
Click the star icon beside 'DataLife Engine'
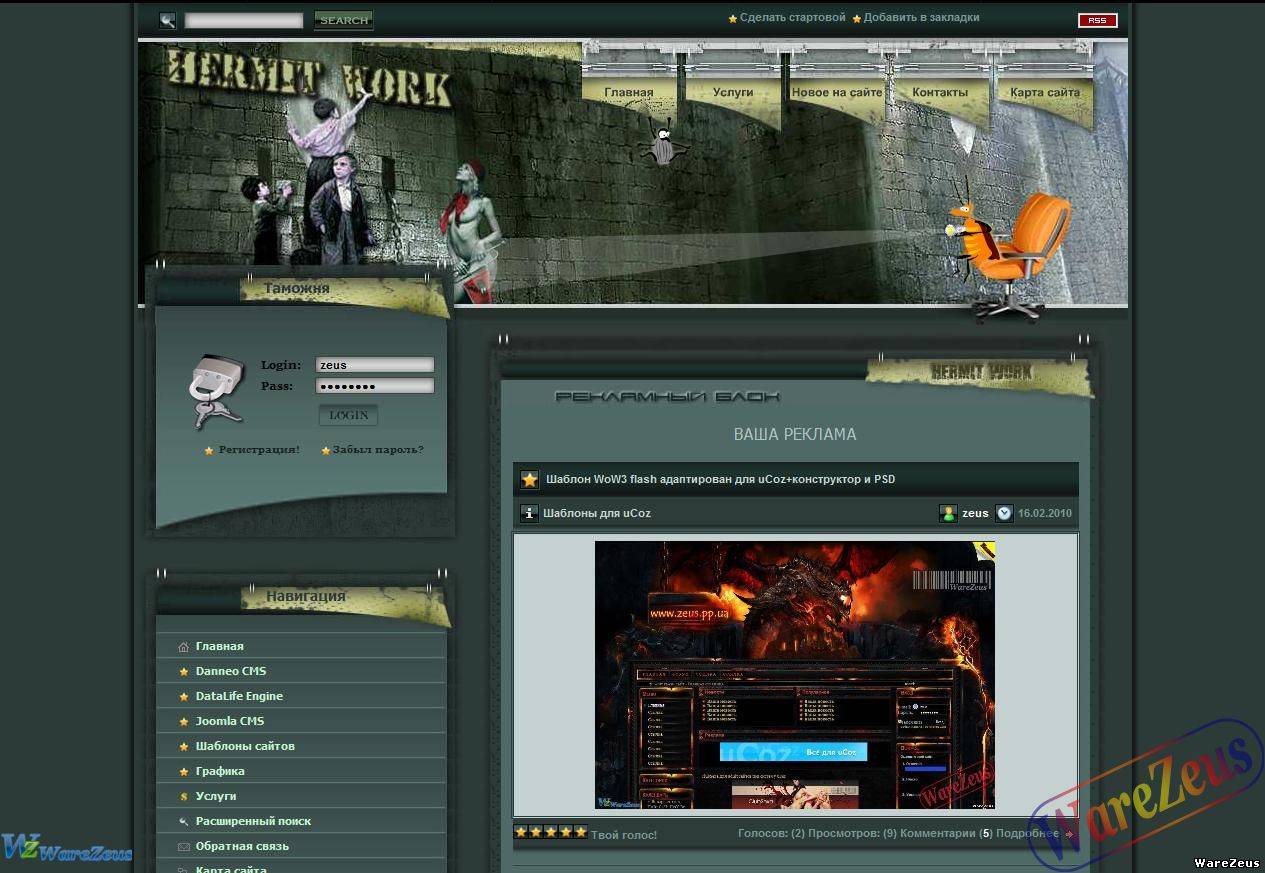[183, 697]
